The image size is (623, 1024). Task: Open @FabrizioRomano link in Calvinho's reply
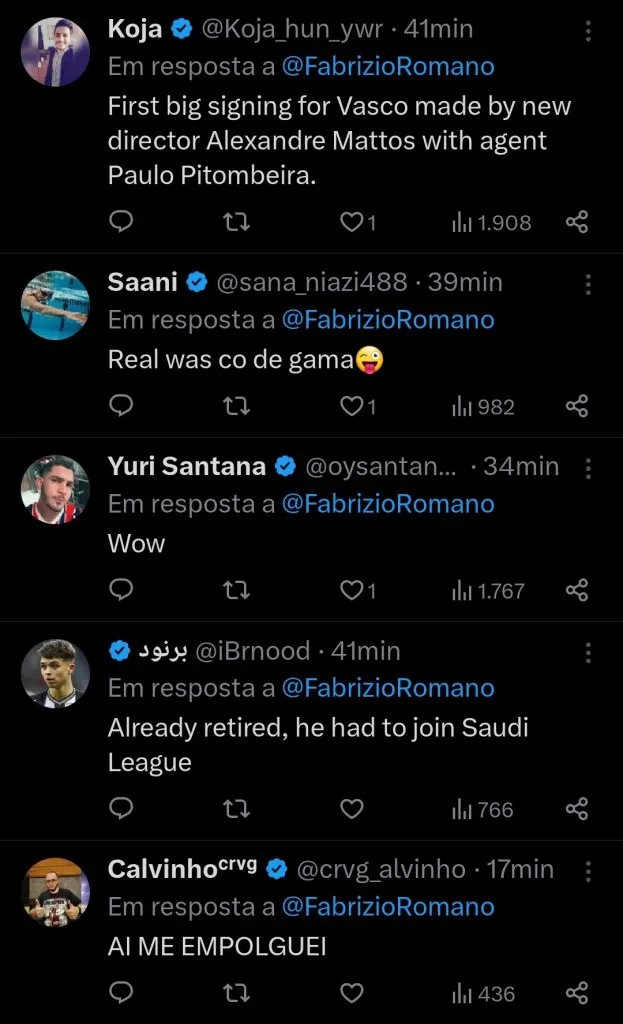[388, 907]
